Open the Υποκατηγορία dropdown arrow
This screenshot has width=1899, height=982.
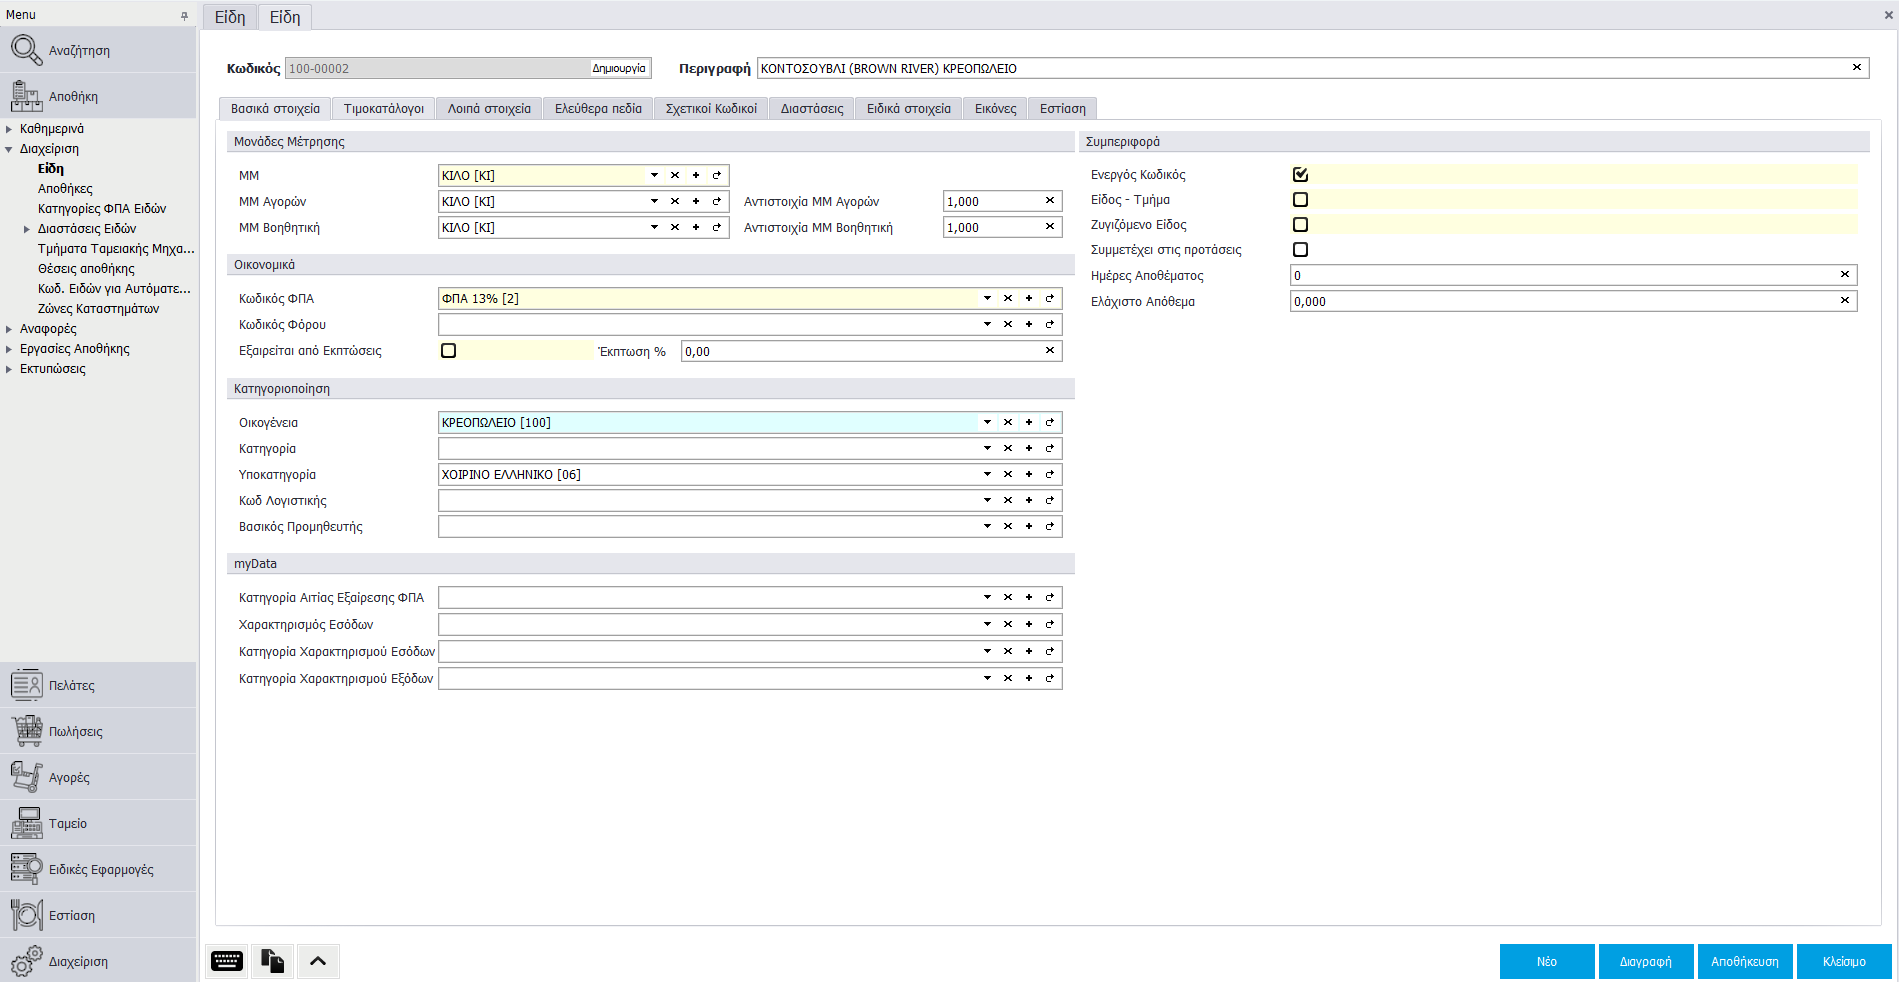tap(987, 474)
